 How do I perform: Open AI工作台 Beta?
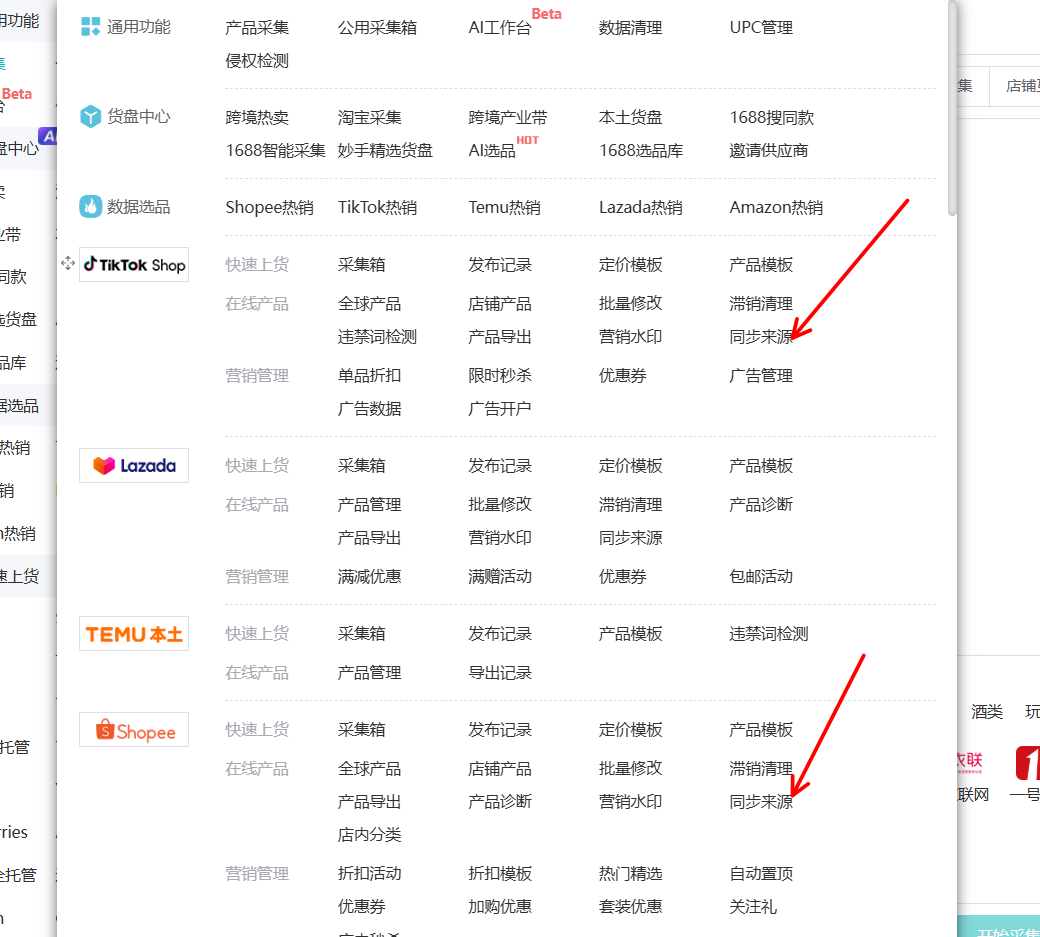(500, 28)
